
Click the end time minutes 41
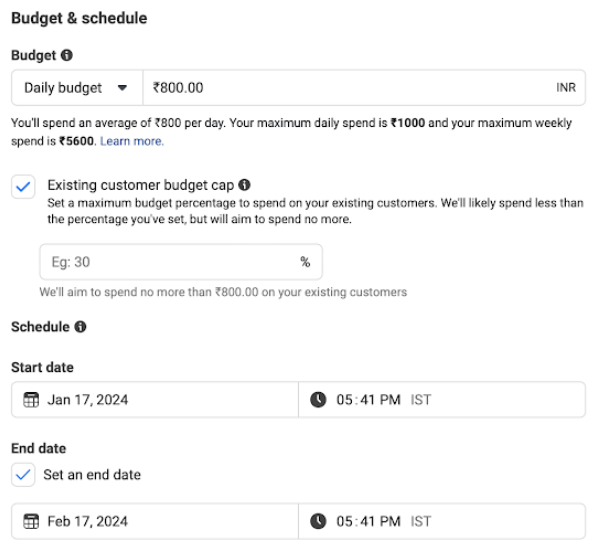(367, 521)
